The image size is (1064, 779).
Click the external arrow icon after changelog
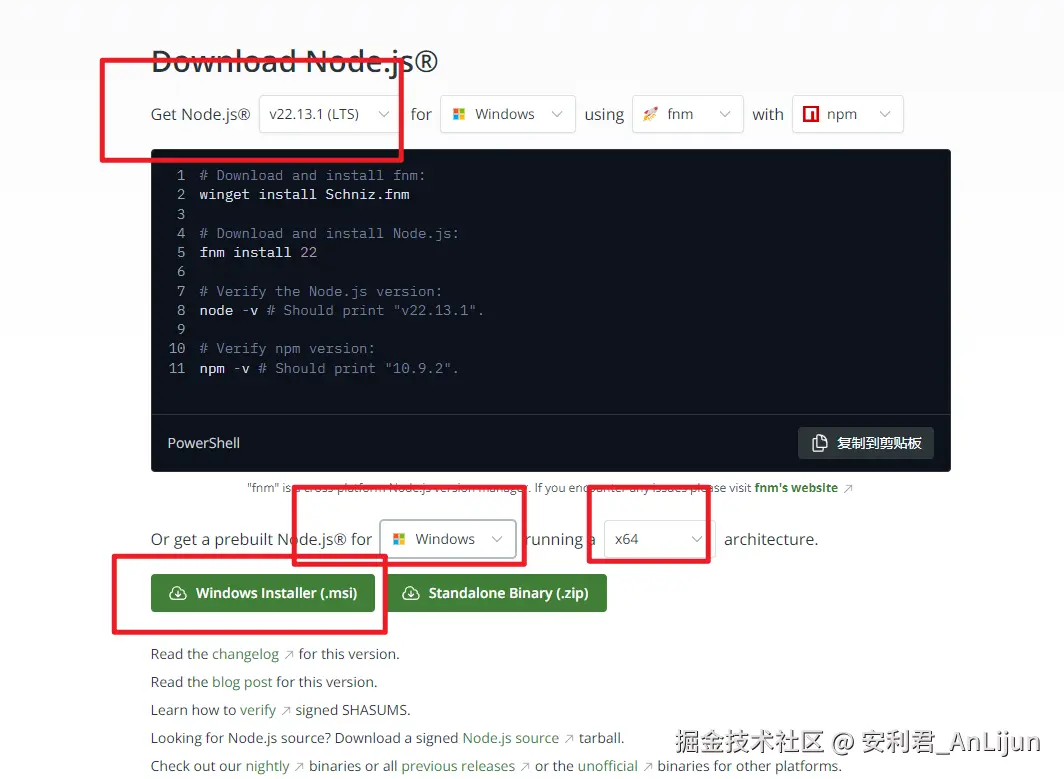(288, 655)
